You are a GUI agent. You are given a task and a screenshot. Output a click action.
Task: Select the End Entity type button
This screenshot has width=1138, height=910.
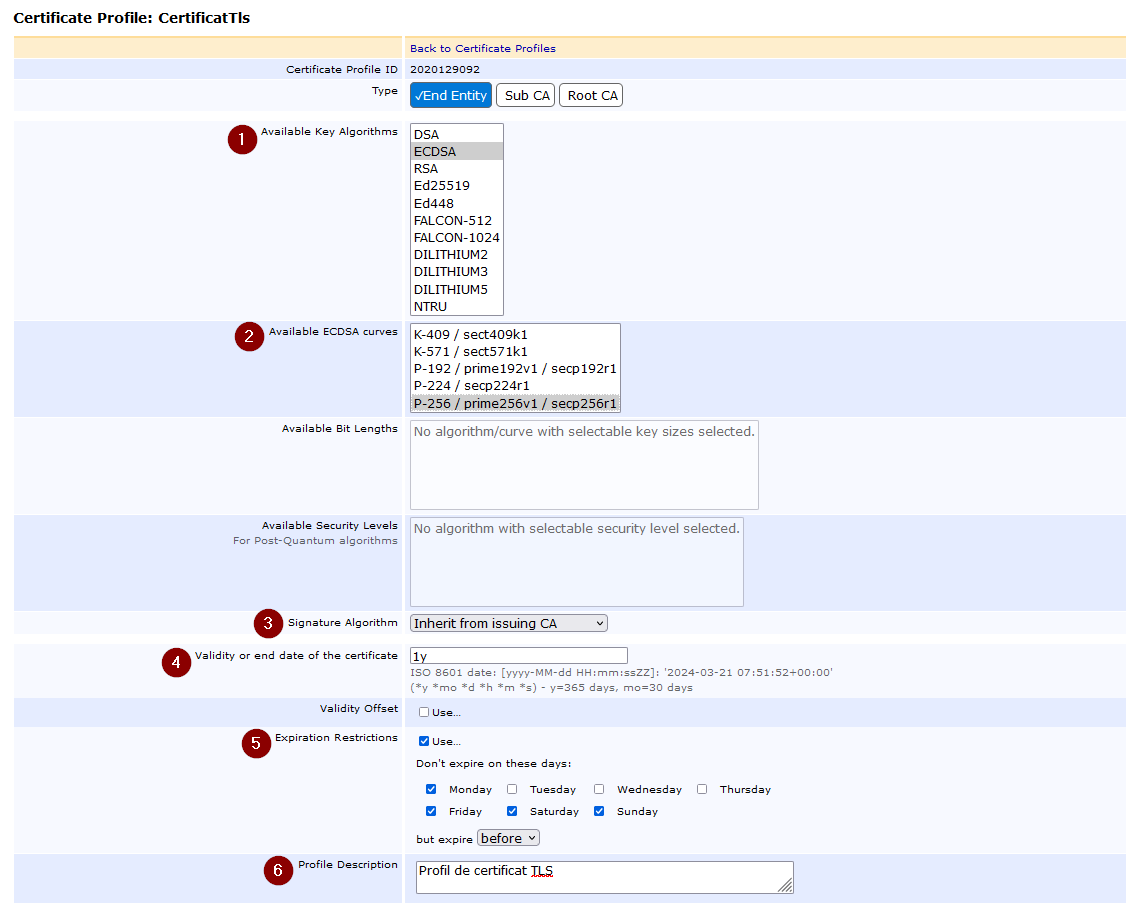coord(451,95)
